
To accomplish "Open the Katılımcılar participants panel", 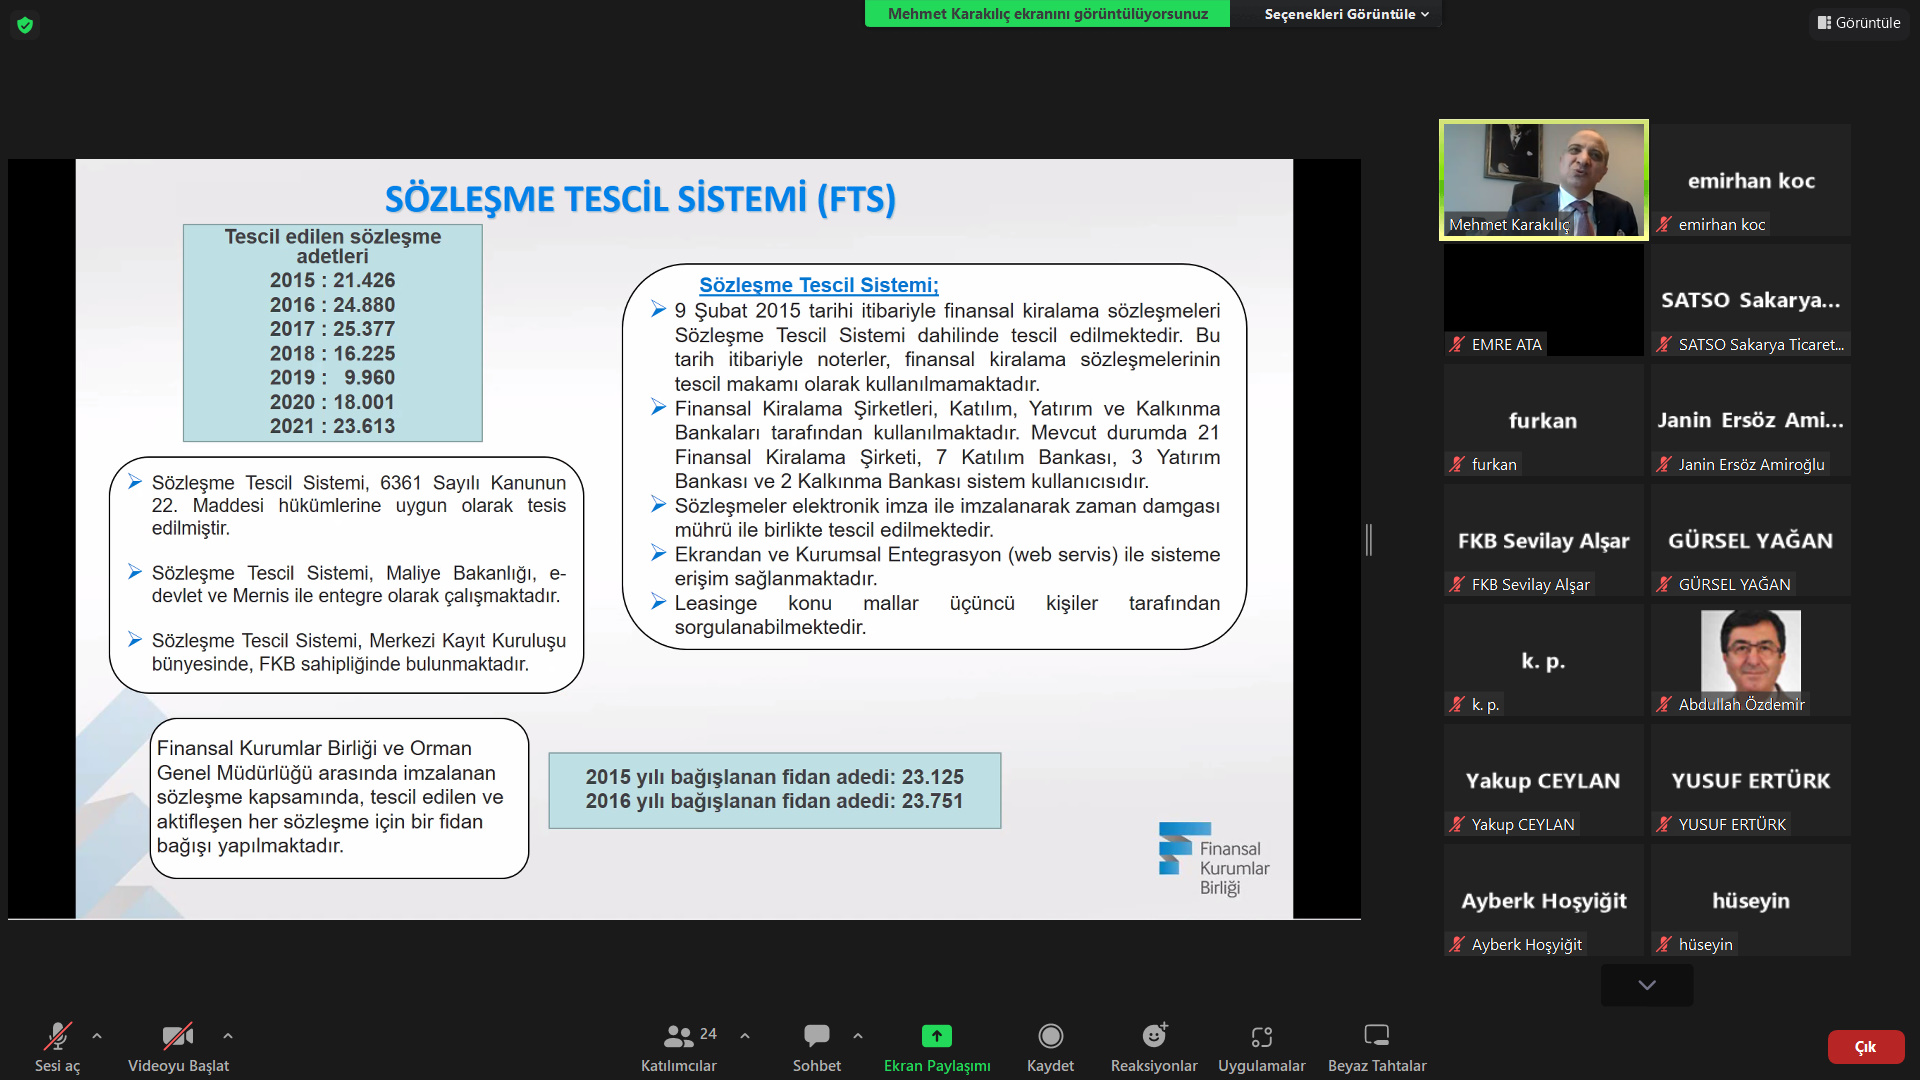I will (679, 1037).
